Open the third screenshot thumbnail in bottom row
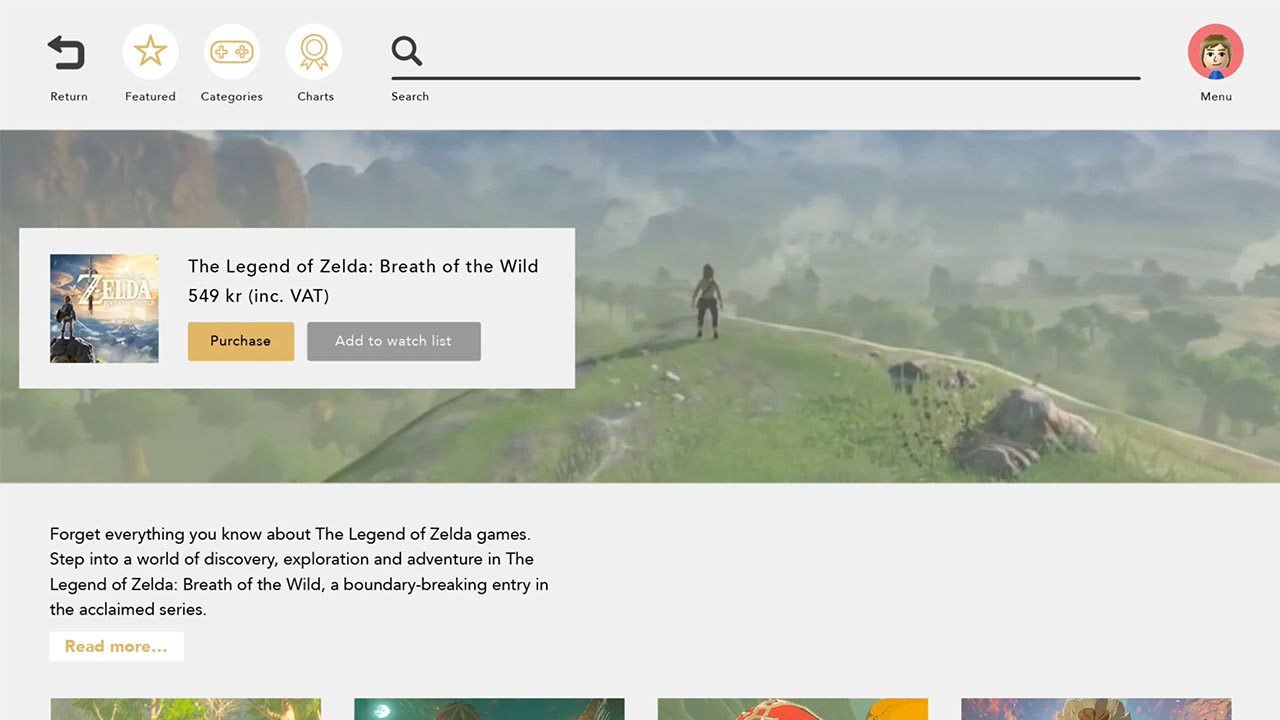The image size is (1280, 720). pyautogui.click(x=793, y=709)
